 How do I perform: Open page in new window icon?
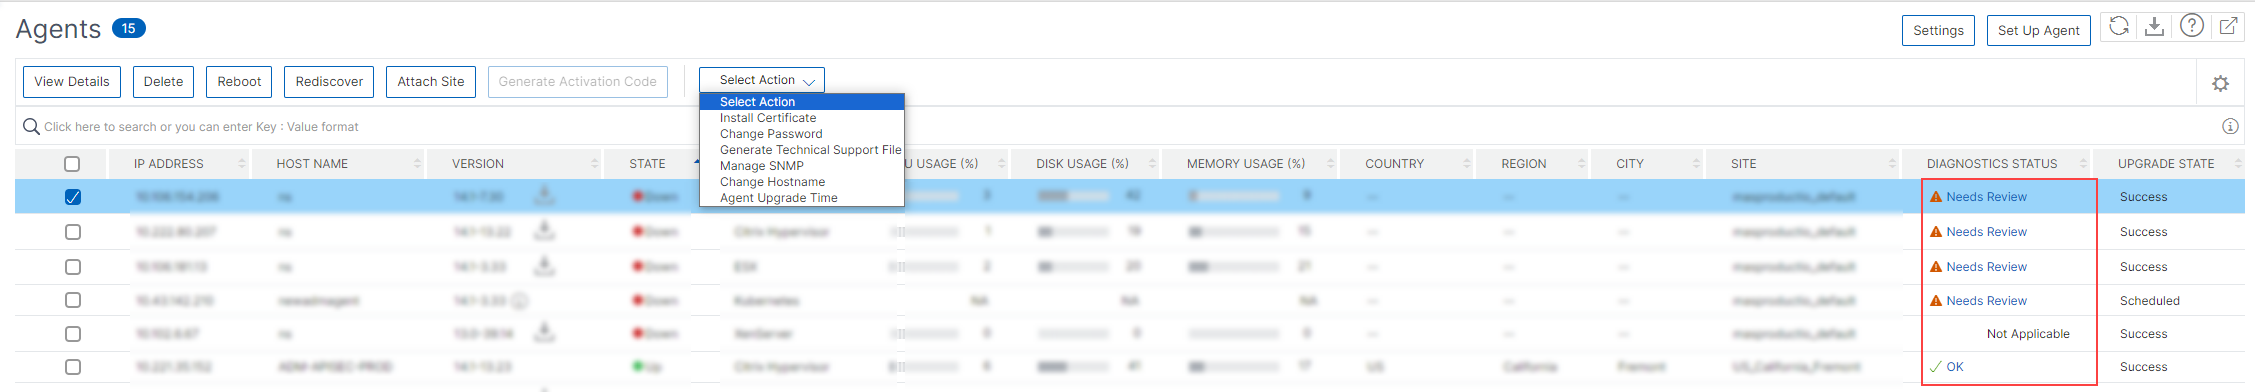pyautogui.click(x=2229, y=27)
